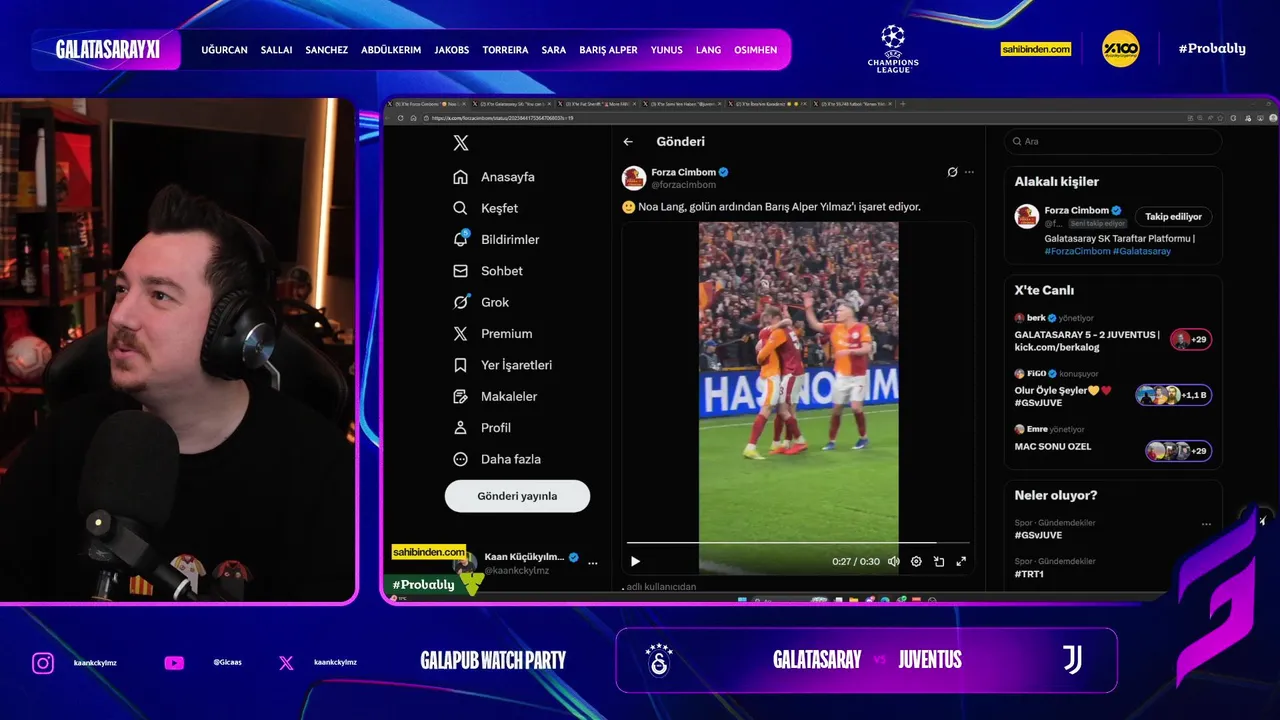Click the +1,1 B listeners badge
The height and width of the screenshot is (720, 1280).
pos(1174,395)
